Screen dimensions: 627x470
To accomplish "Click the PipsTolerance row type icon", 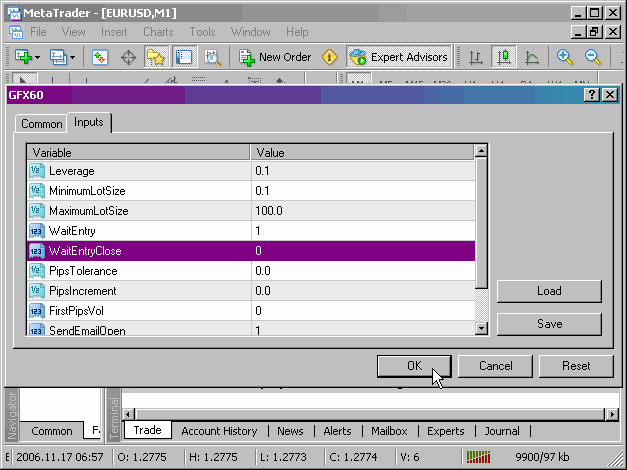I will click(37, 271).
